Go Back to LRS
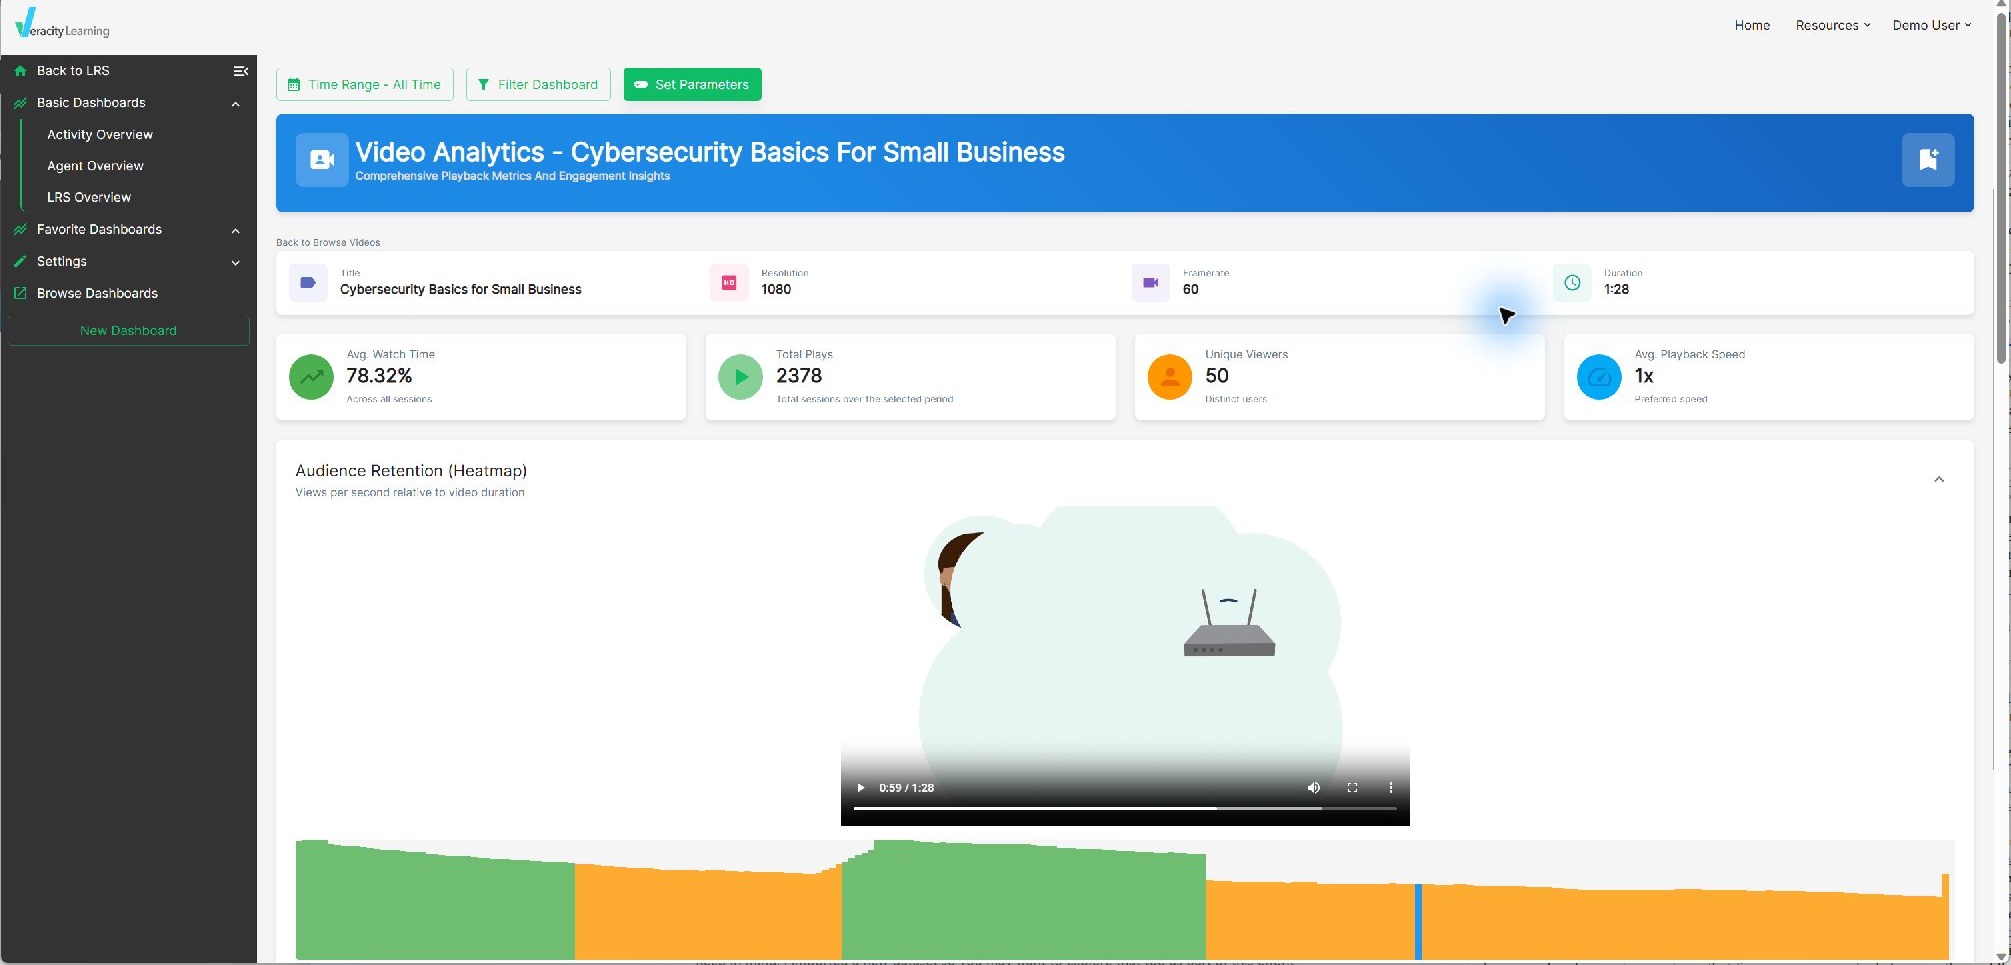Viewport: 2011px width, 965px height. tap(73, 71)
